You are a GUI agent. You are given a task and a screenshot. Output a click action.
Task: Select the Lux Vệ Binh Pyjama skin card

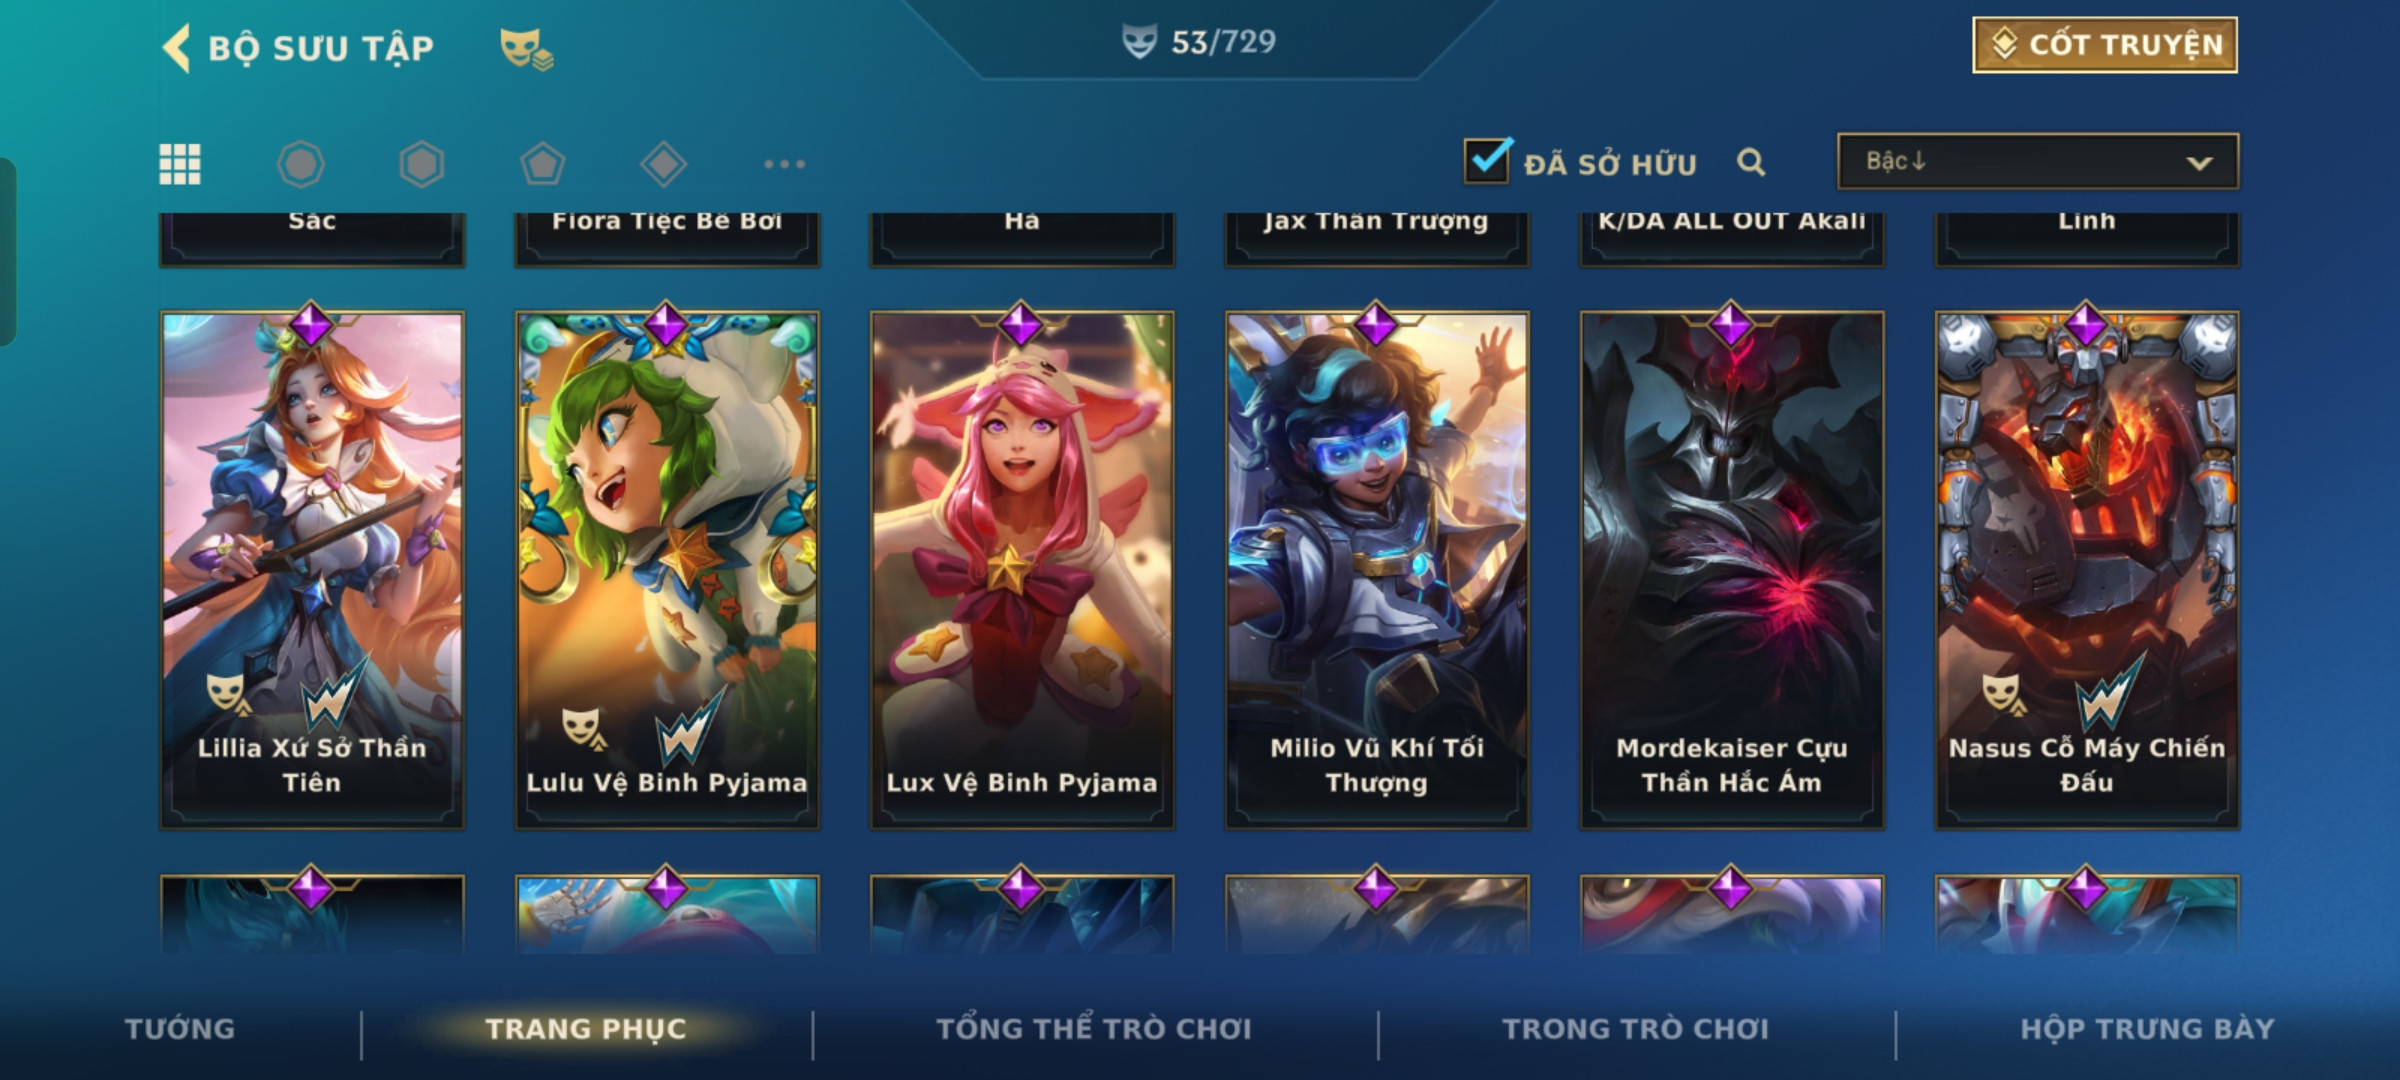1022,570
